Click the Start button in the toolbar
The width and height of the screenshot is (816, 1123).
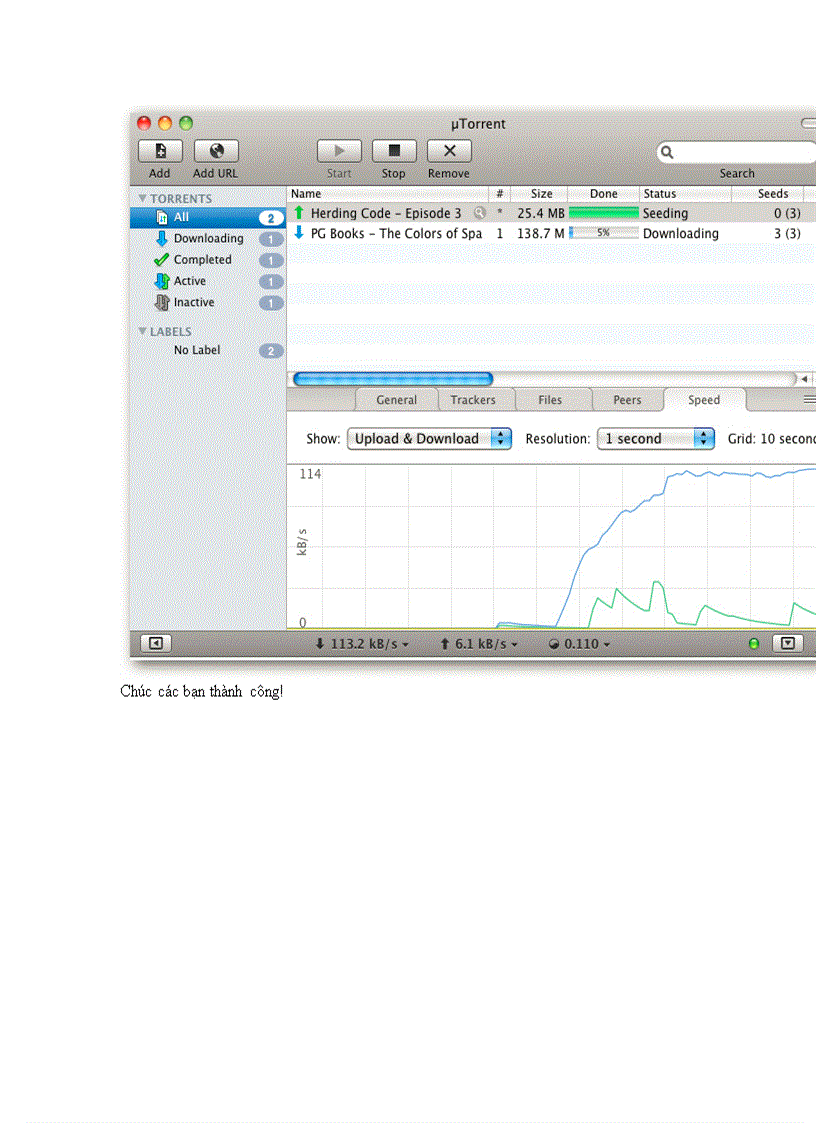click(338, 151)
